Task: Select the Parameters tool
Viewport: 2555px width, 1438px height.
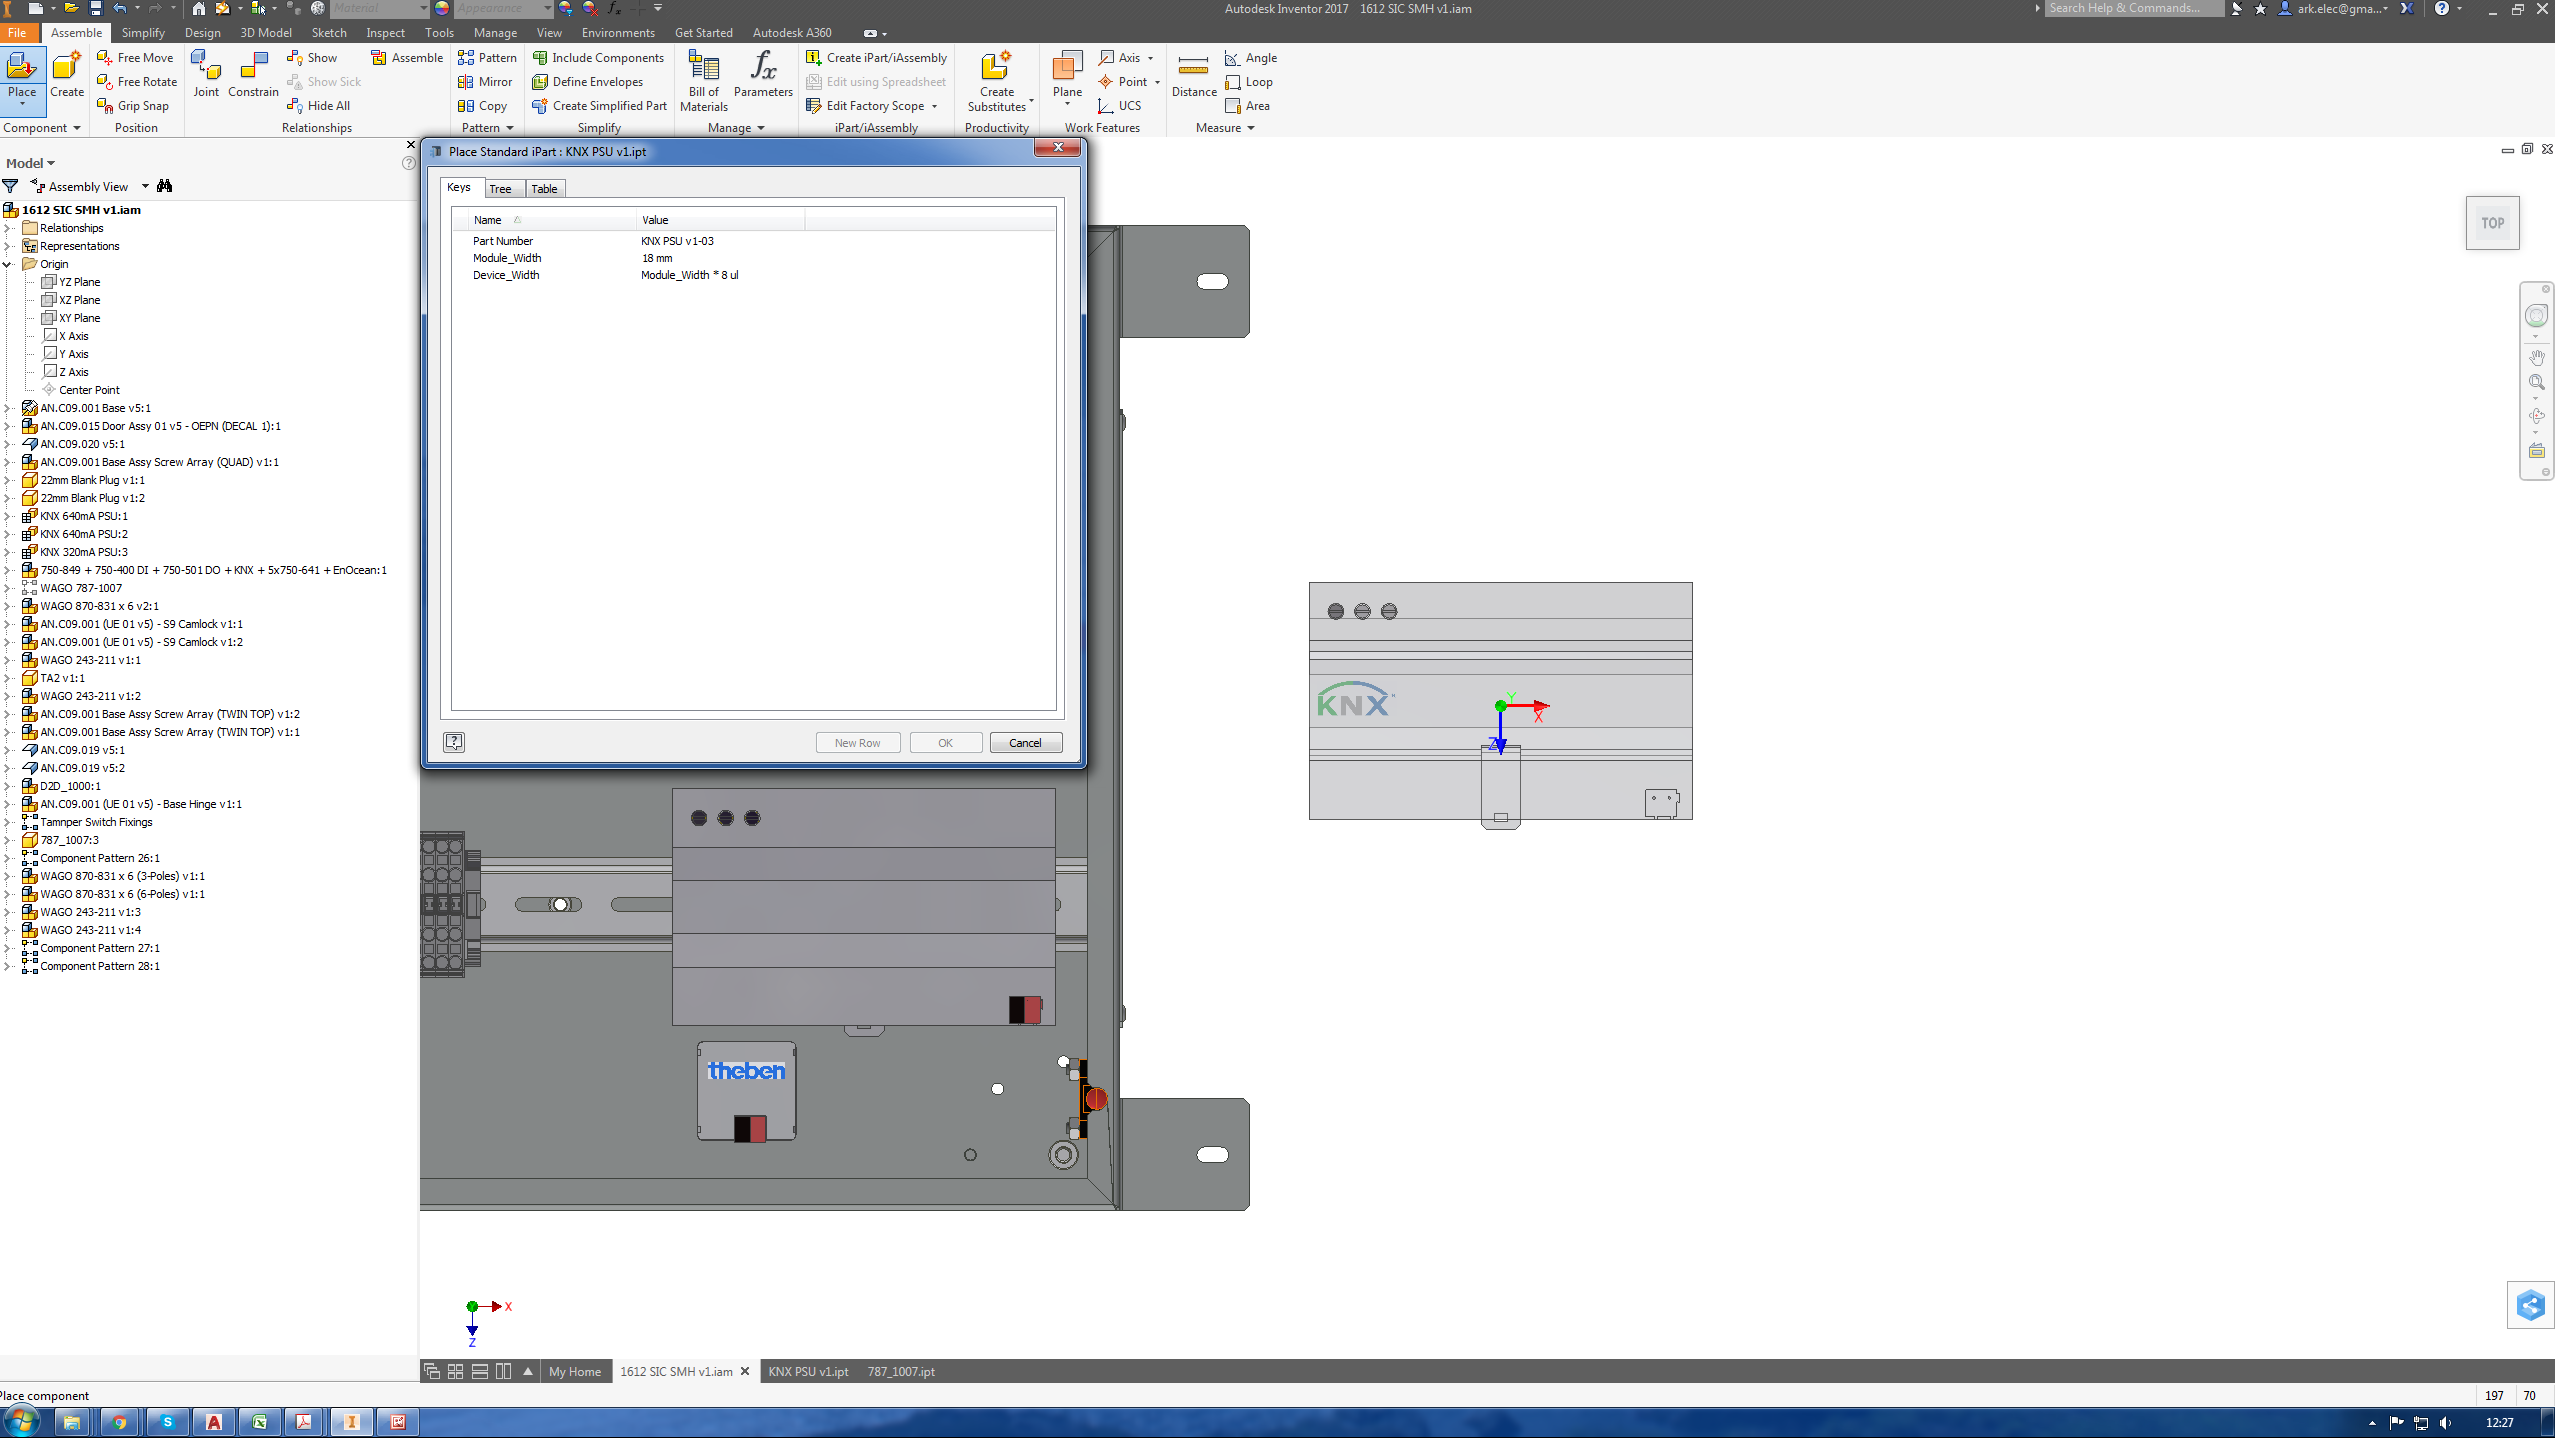Action: pos(763,80)
